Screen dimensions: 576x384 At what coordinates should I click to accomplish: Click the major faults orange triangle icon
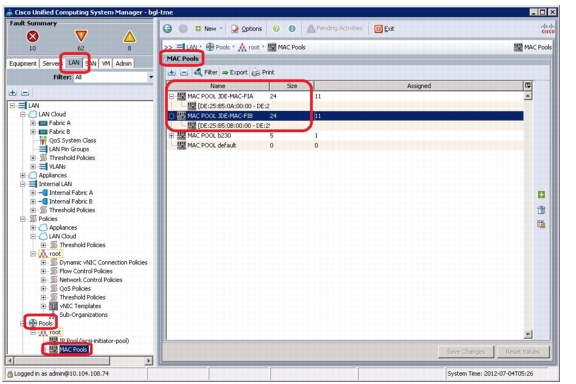point(81,36)
